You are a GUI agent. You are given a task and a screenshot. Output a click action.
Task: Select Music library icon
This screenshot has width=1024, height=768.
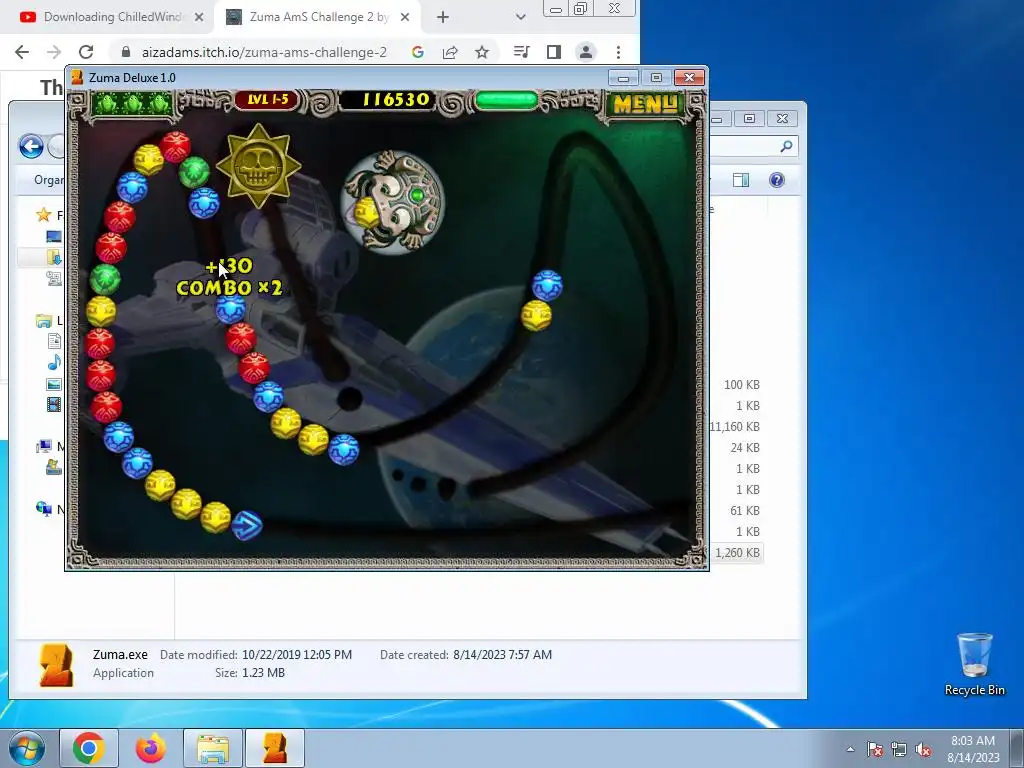click(x=54, y=362)
